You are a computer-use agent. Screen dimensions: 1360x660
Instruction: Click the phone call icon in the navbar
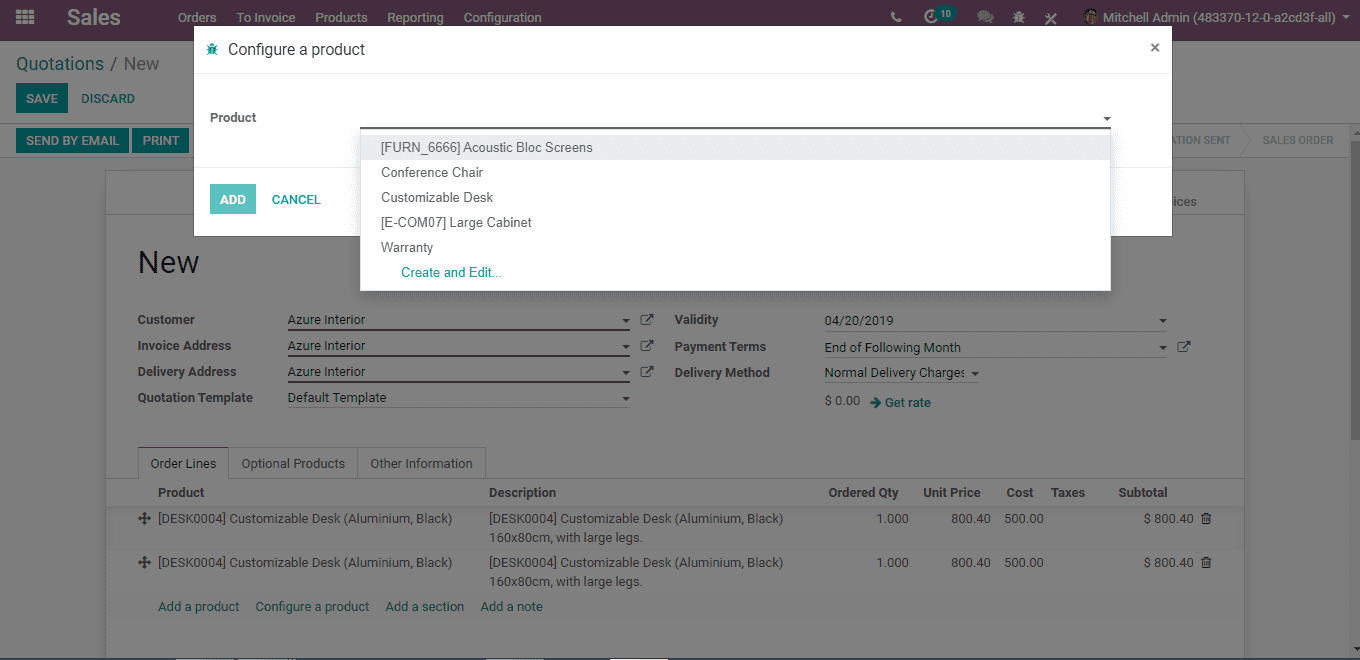[895, 17]
